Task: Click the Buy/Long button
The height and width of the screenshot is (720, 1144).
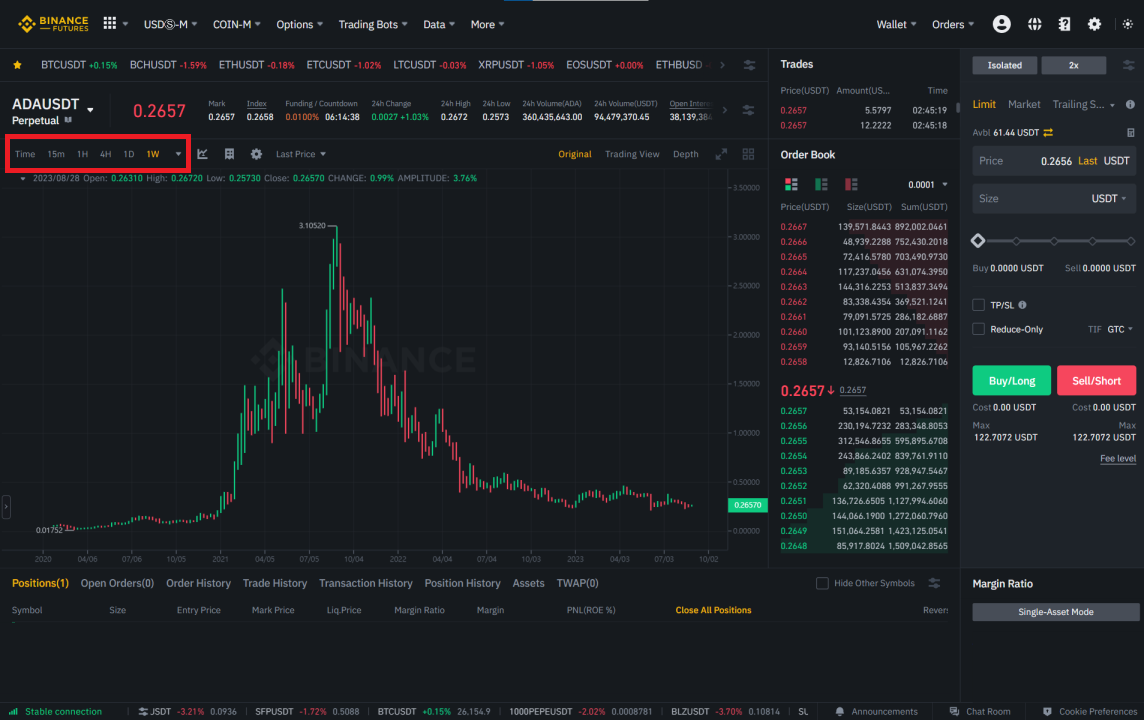Action: click(x=1011, y=380)
